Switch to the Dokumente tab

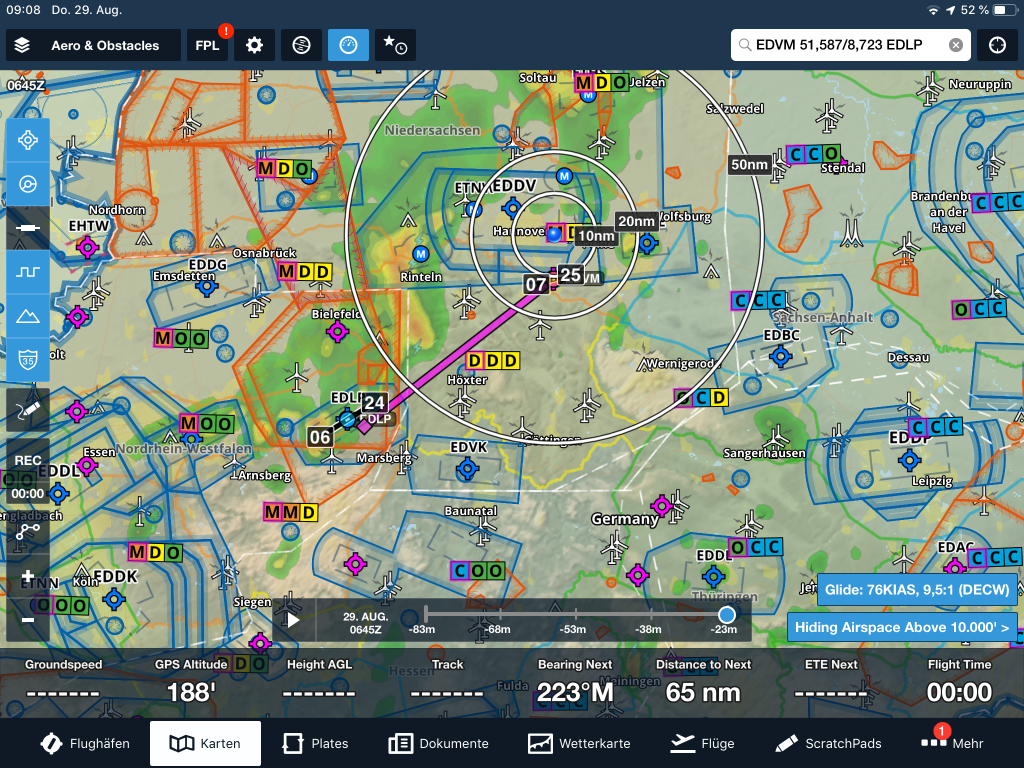(x=438, y=743)
